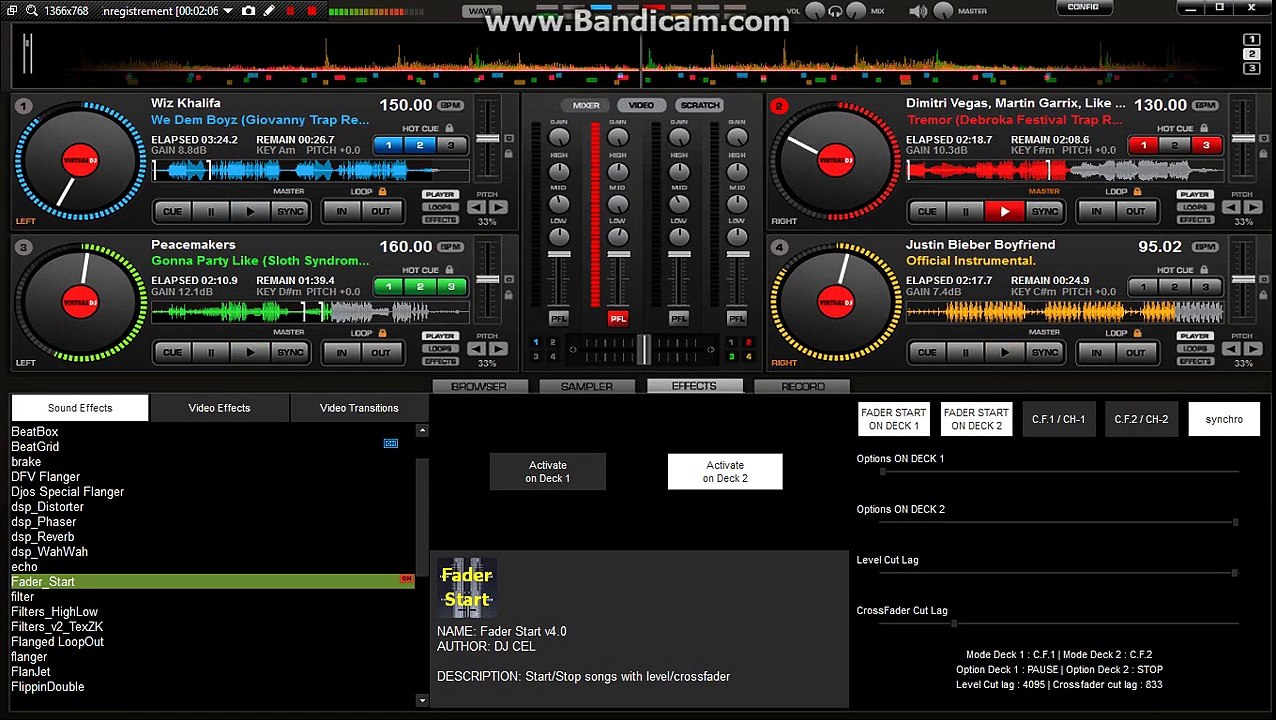Show LOOPS panel on deck 1
This screenshot has height=720, width=1276.
point(440,207)
